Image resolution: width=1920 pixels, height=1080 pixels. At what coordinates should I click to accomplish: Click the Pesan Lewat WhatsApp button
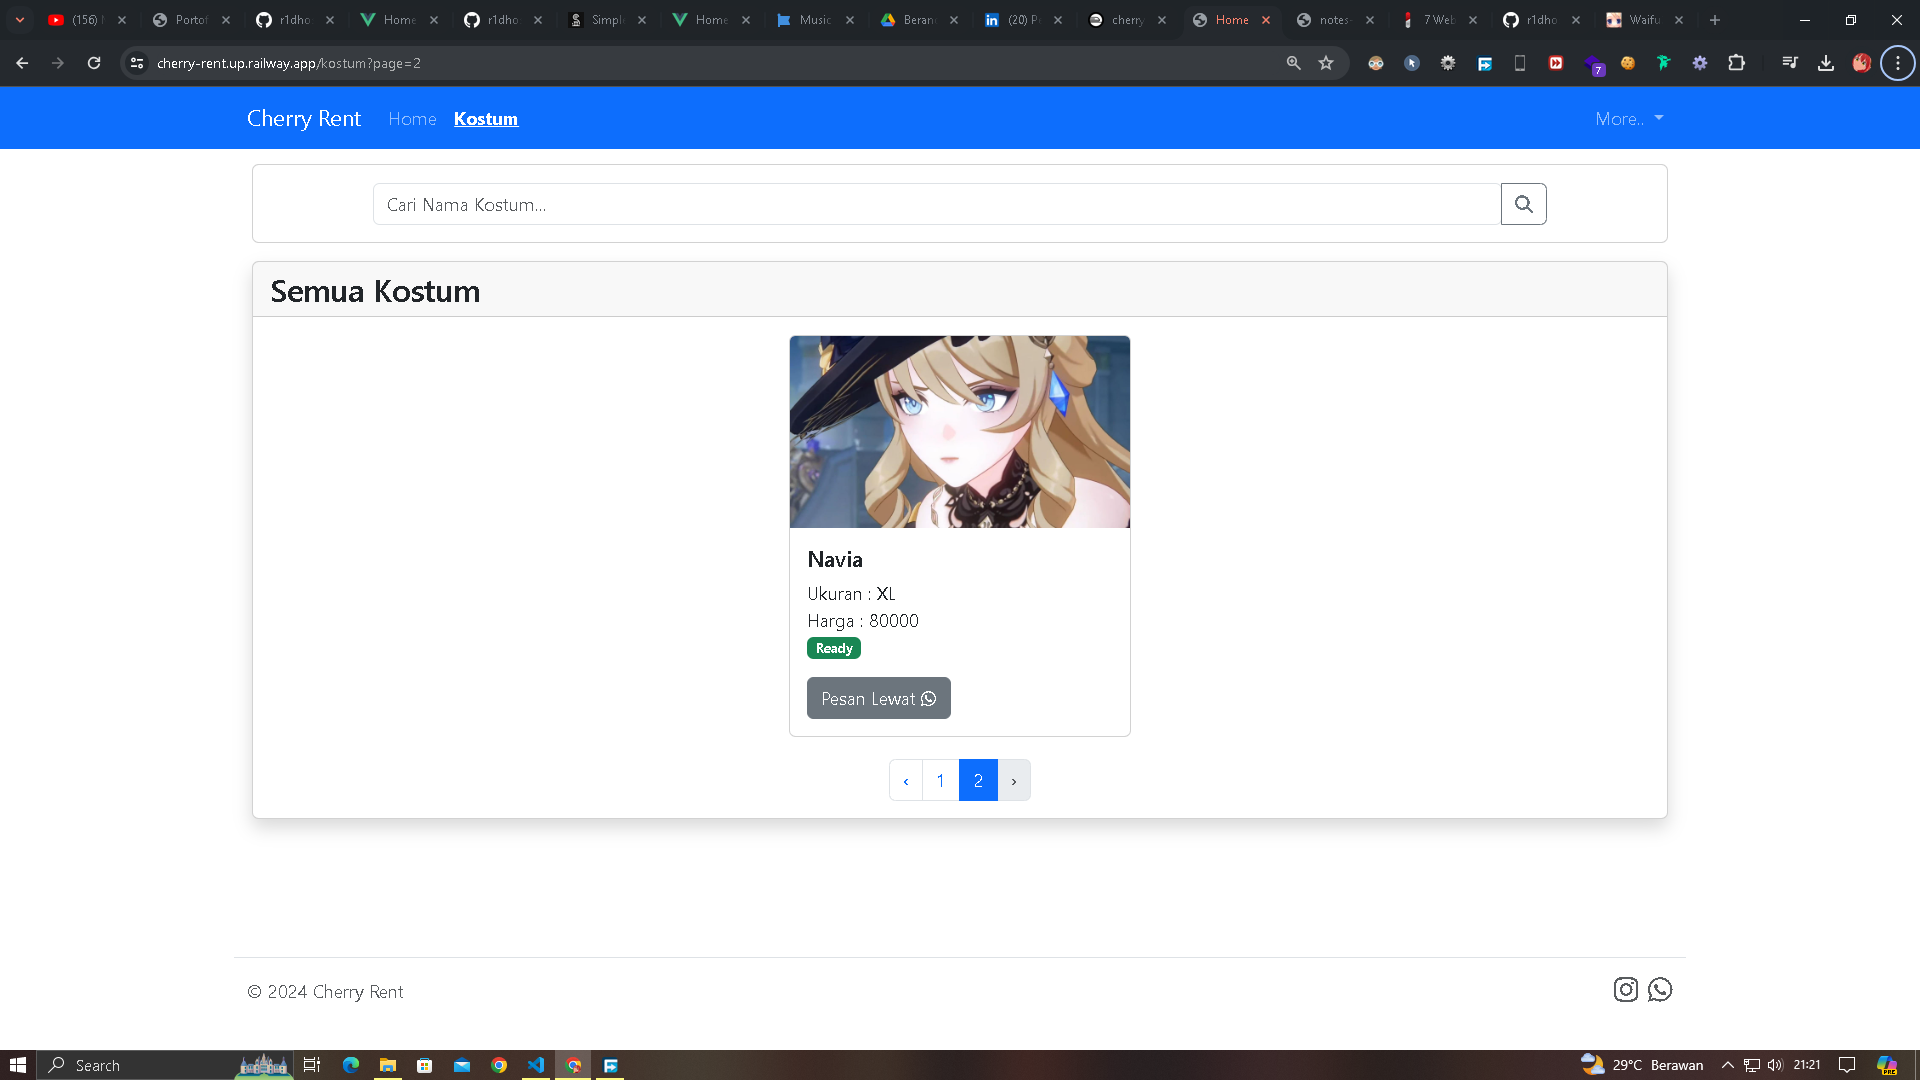[x=879, y=698]
